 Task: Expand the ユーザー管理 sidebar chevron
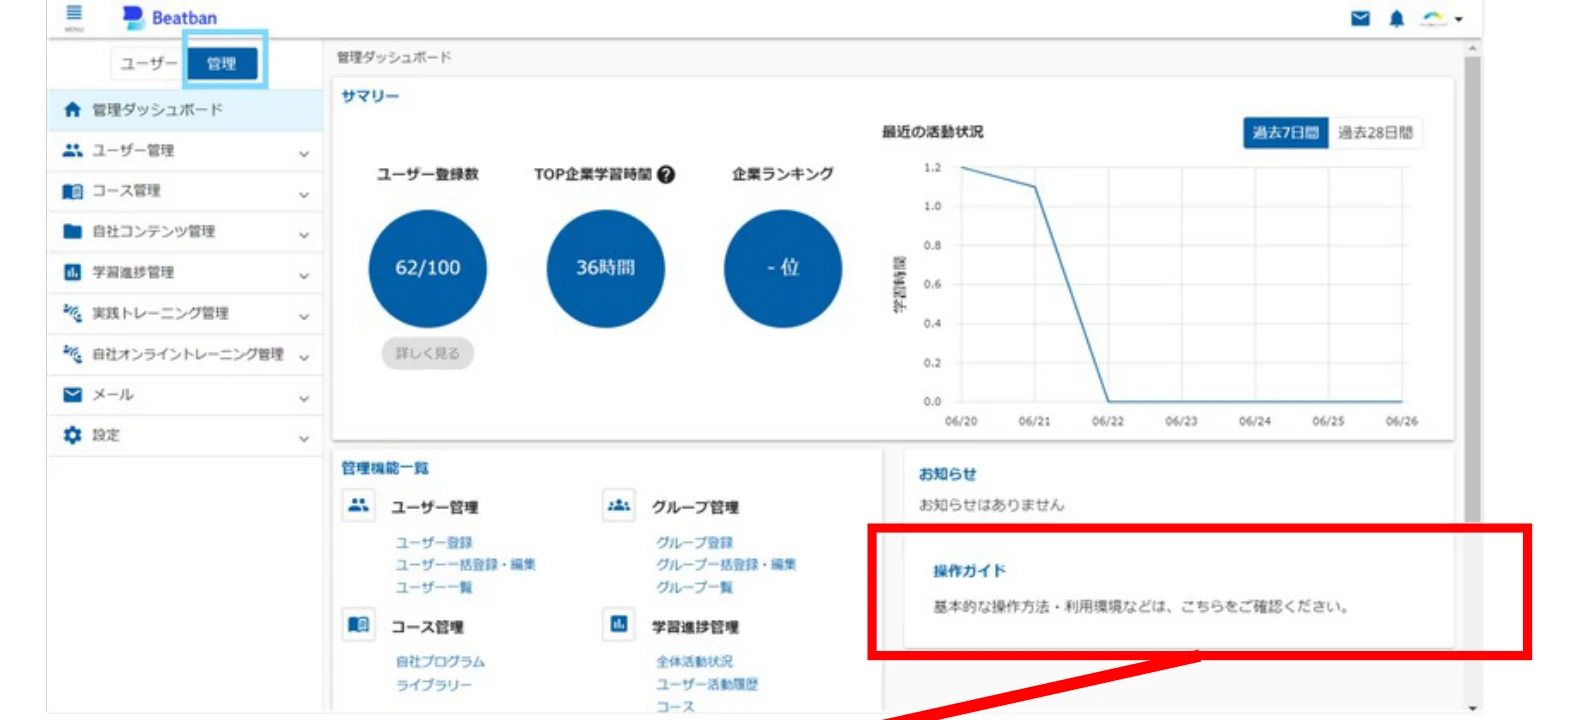pos(304,154)
